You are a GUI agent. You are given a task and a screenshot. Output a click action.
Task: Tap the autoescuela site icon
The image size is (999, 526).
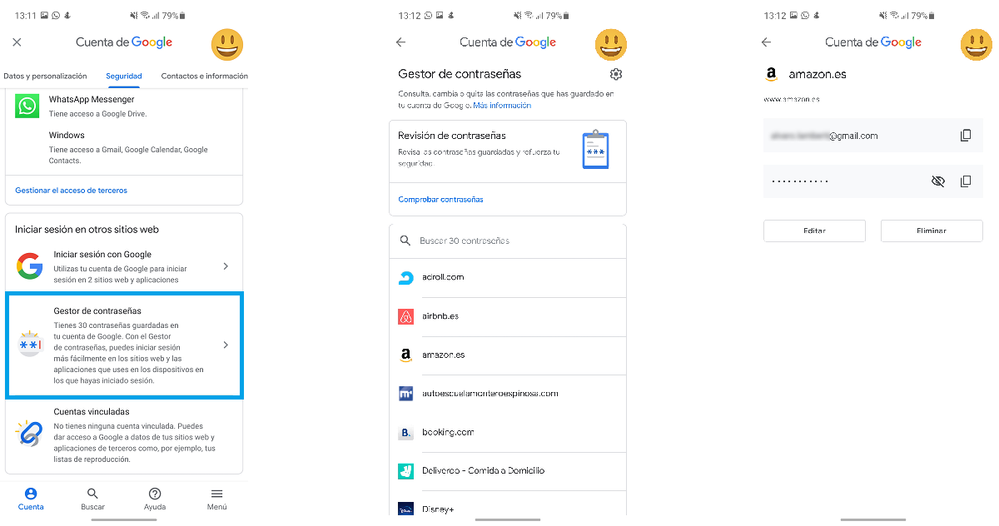coord(406,394)
